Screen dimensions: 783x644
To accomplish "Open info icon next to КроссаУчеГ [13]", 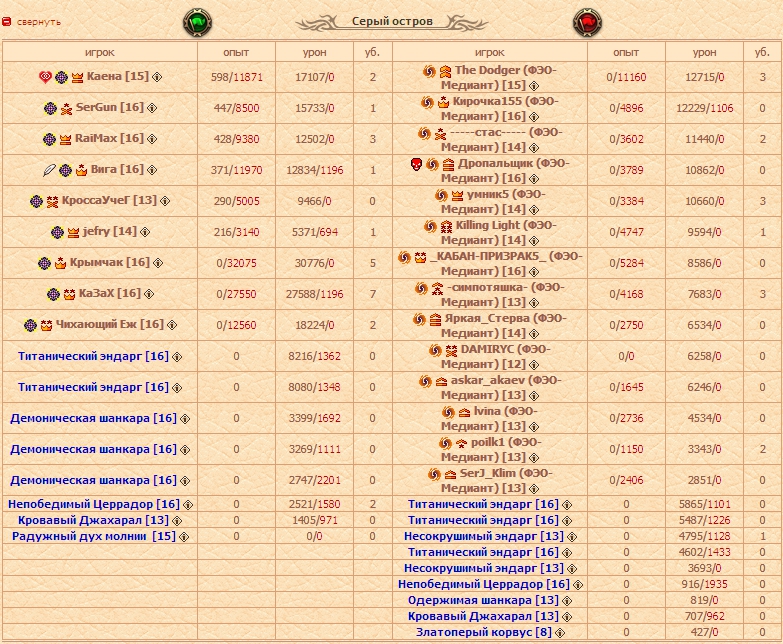I will pos(165,201).
